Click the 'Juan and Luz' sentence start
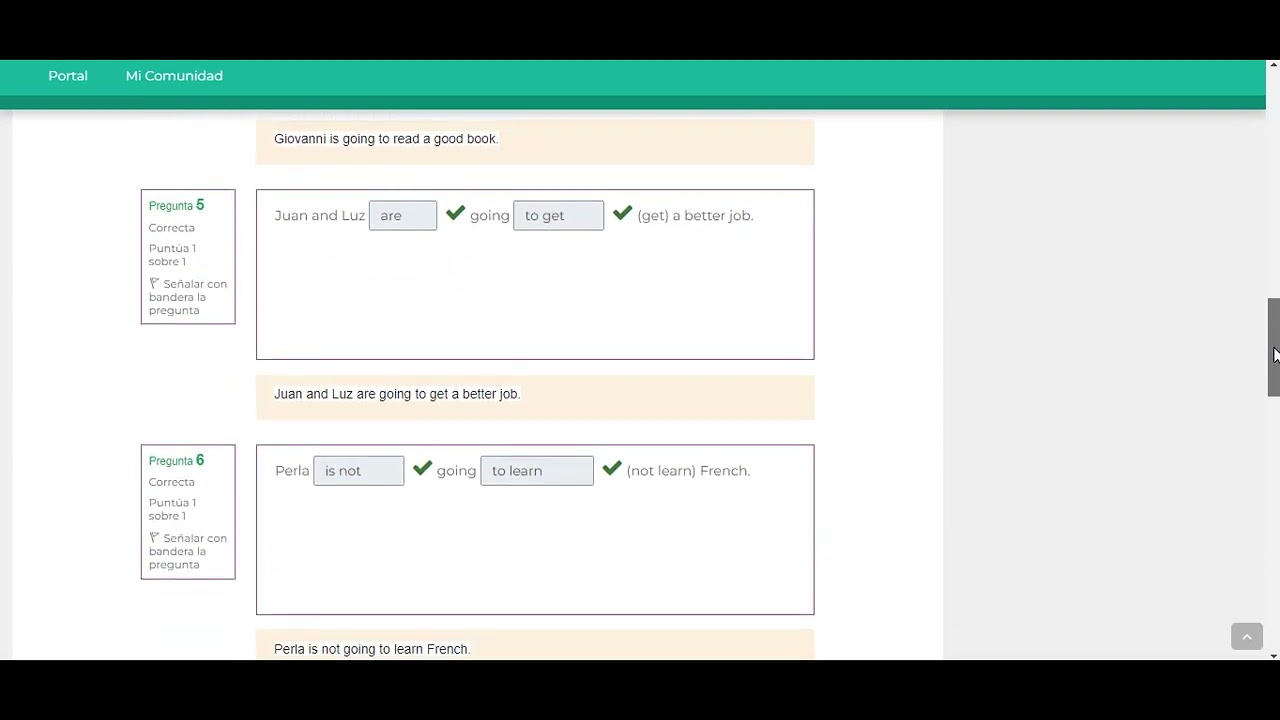Screen dimensions: 1280x720 pyautogui.click(x=320, y=215)
